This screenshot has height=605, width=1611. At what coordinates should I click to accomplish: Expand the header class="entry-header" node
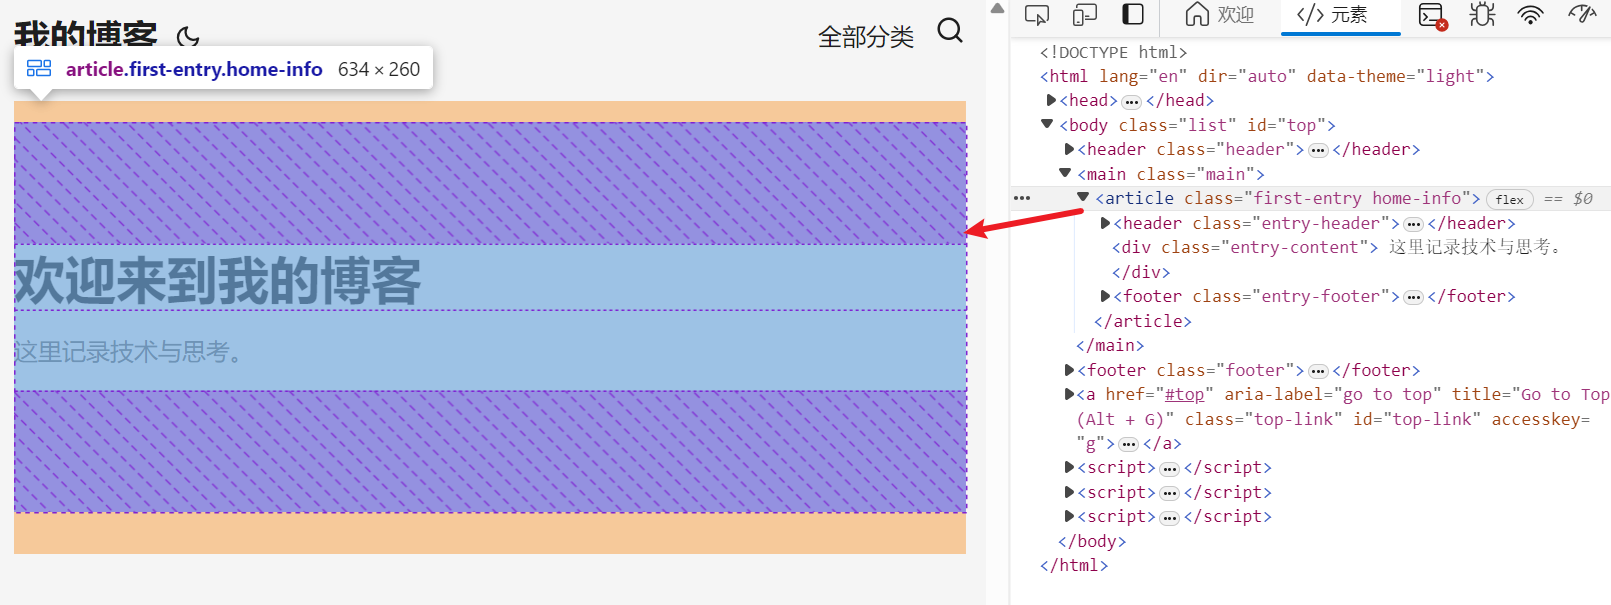[x=1105, y=223]
